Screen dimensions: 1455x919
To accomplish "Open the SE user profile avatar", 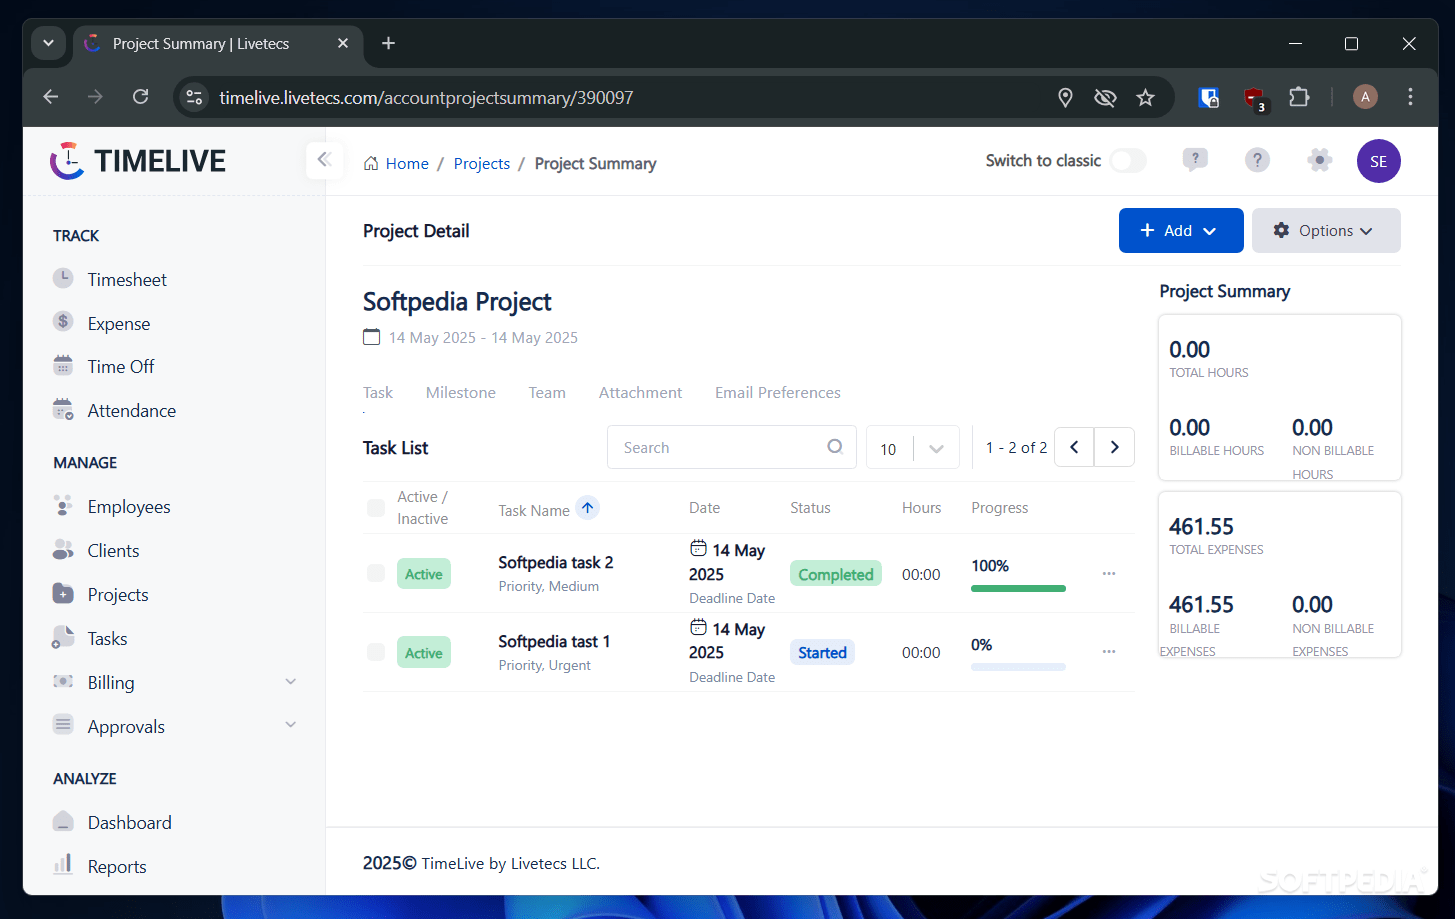I will coord(1379,161).
